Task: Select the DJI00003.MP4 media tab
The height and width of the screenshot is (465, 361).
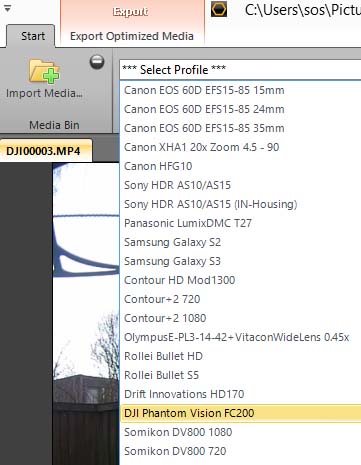Action: click(x=46, y=151)
